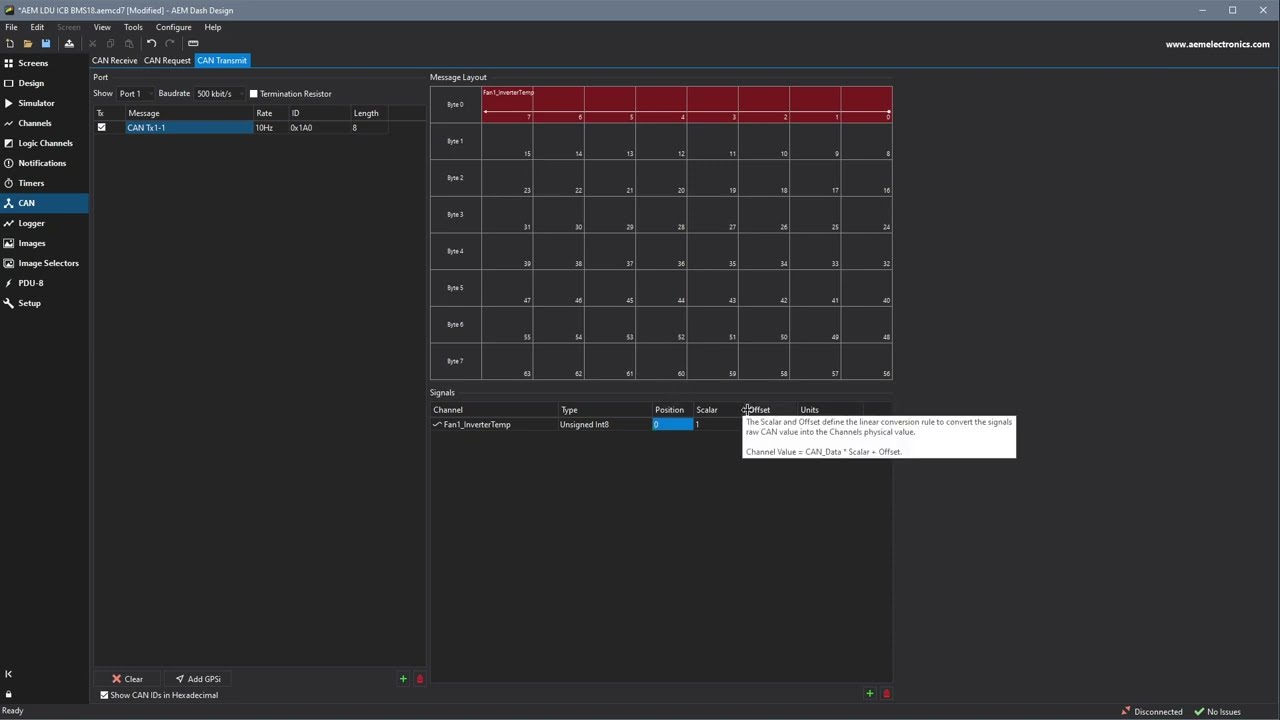Select the CAN sidebar section
The width and height of the screenshot is (1280, 720).
click(44, 203)
